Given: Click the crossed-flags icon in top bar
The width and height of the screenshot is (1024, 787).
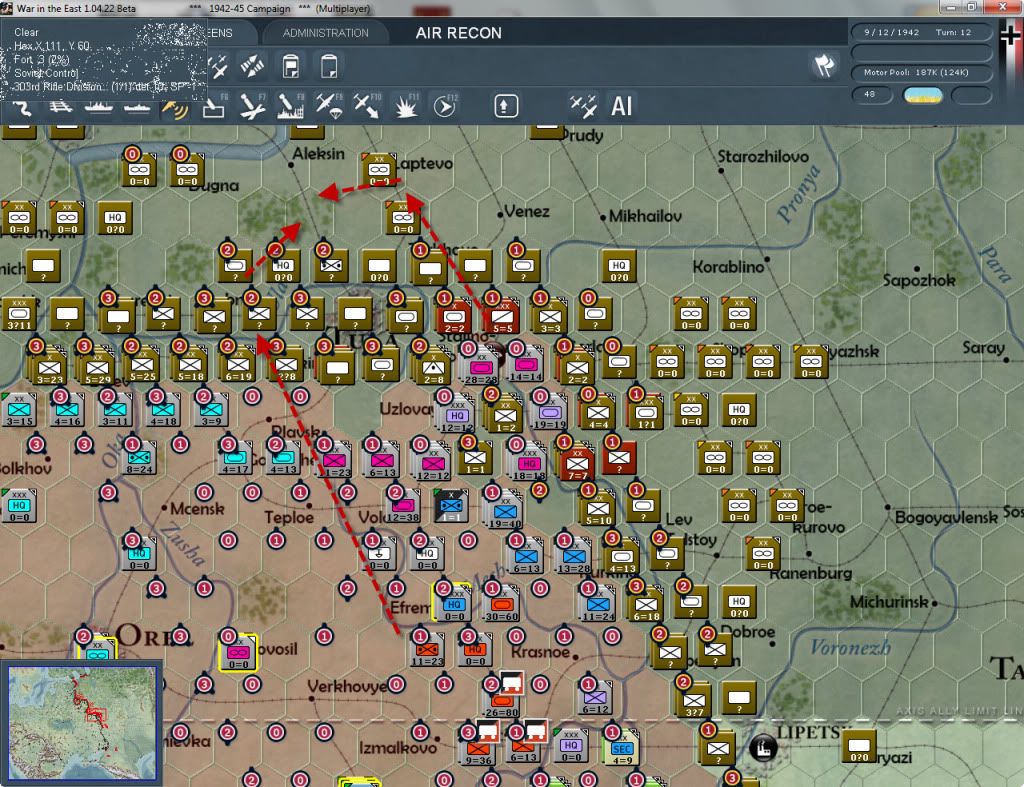Looking at the screenshot, I should pyautogui.click(x=824, y=65).
